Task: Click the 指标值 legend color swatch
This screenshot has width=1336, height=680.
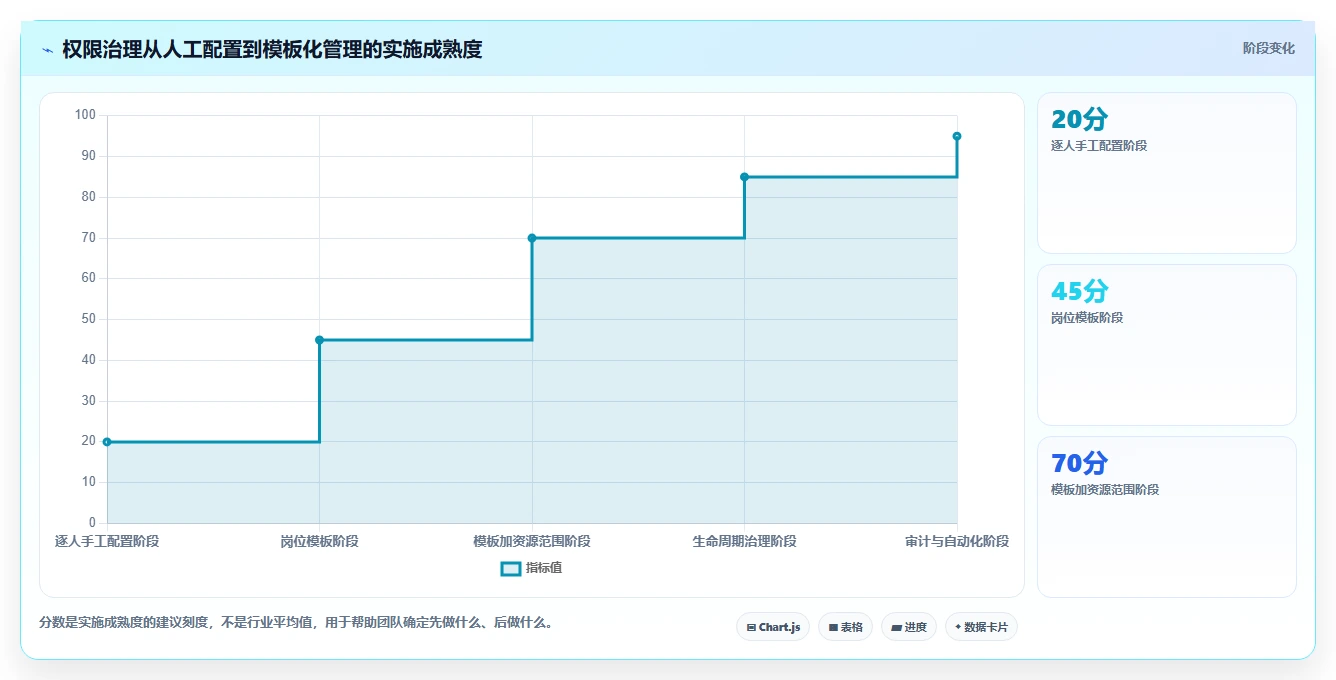Action: tap(510, 568)
